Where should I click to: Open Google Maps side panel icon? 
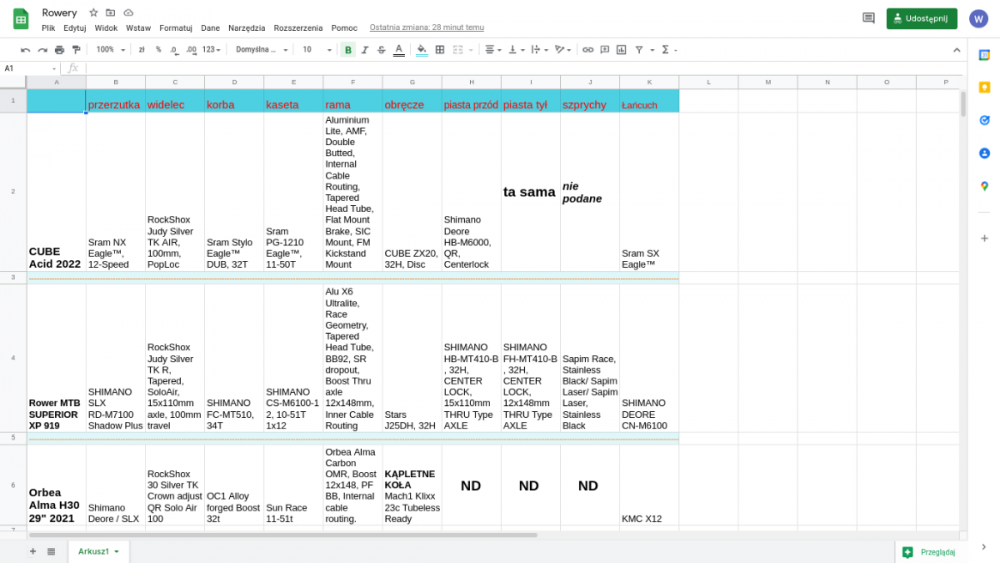(984, 186)
